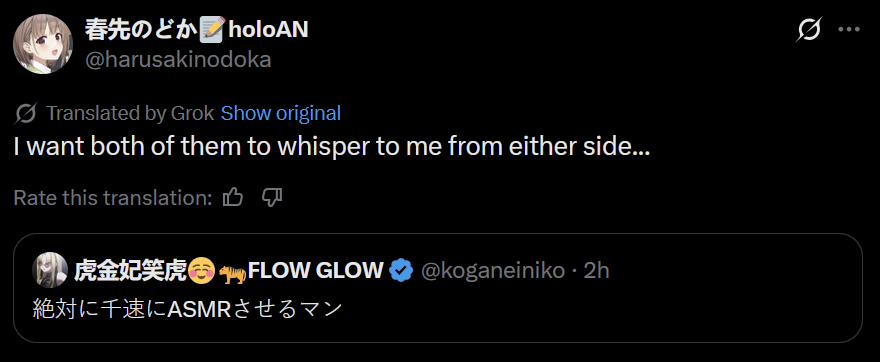Click the memo emoji in display name

click(x=214, y=30)
